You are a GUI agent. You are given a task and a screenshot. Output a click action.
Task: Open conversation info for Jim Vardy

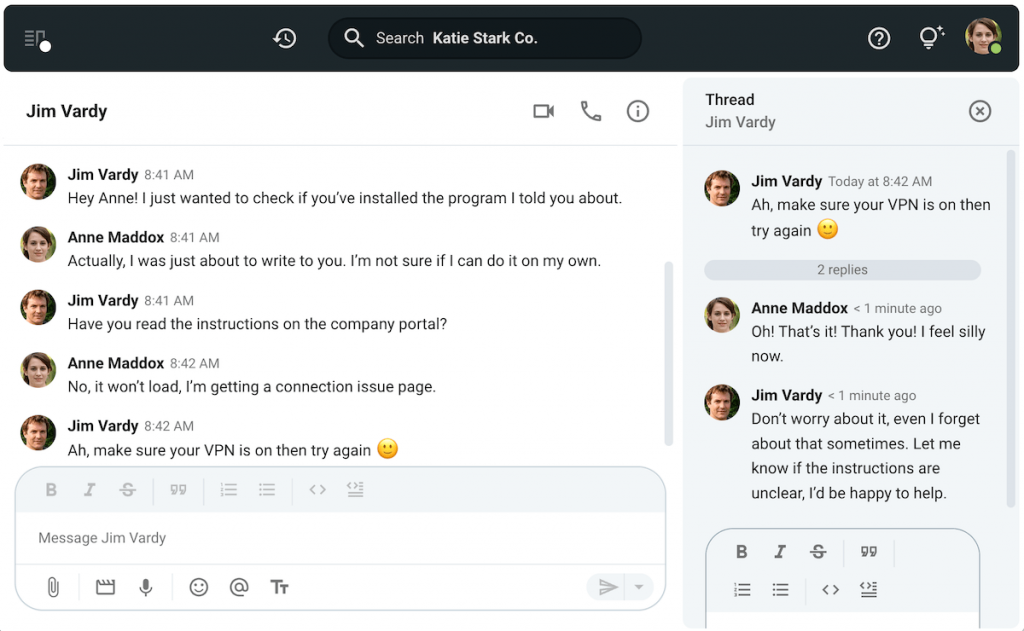click(638, 111)
